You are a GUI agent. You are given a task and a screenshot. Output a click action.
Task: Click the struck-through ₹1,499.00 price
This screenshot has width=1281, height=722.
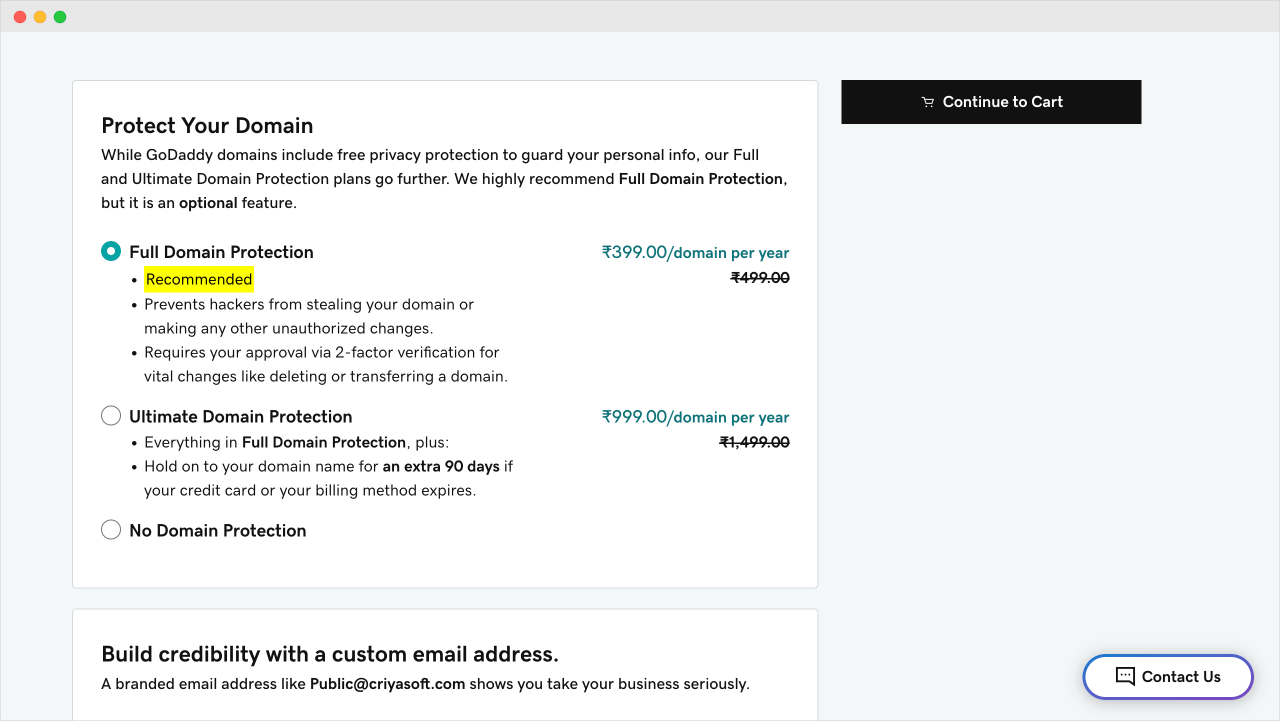tap(754, 442)
